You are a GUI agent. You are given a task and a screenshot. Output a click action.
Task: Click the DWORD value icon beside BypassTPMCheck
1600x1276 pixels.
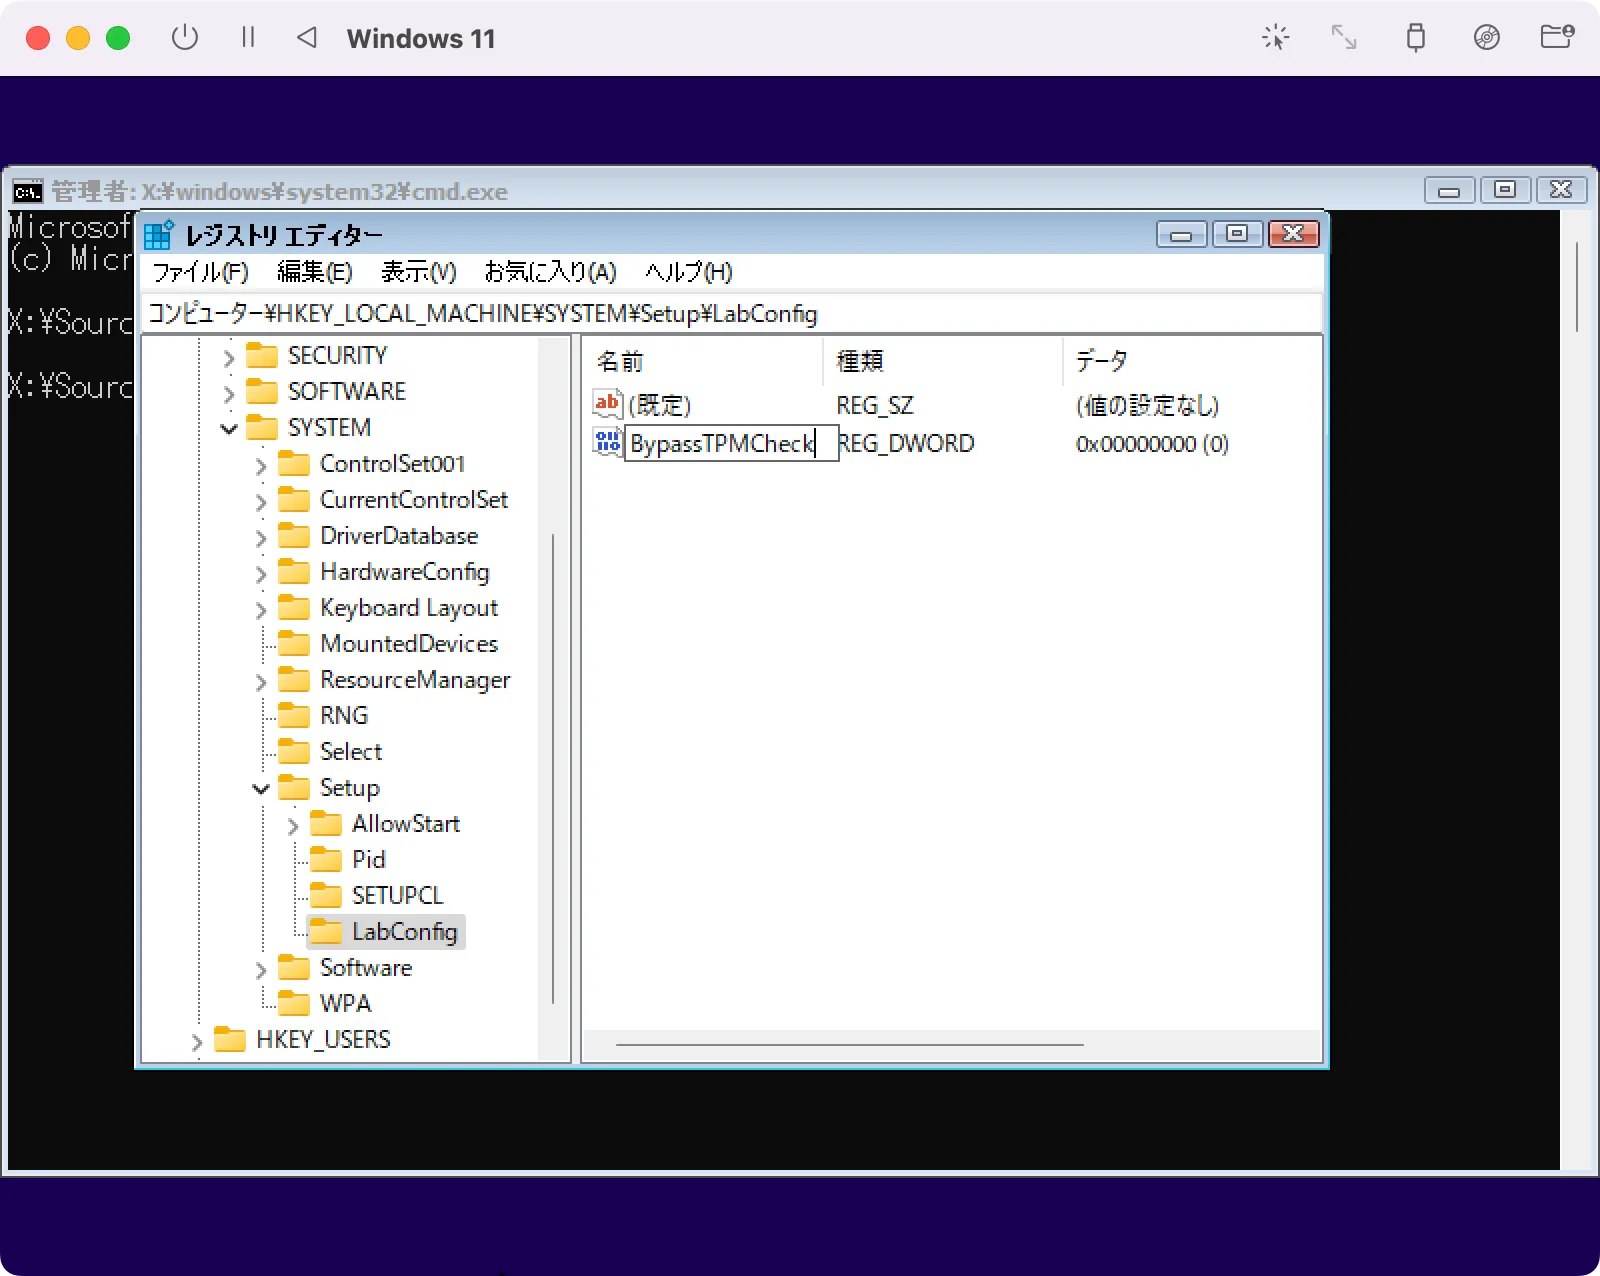click(x=607, y=442)
